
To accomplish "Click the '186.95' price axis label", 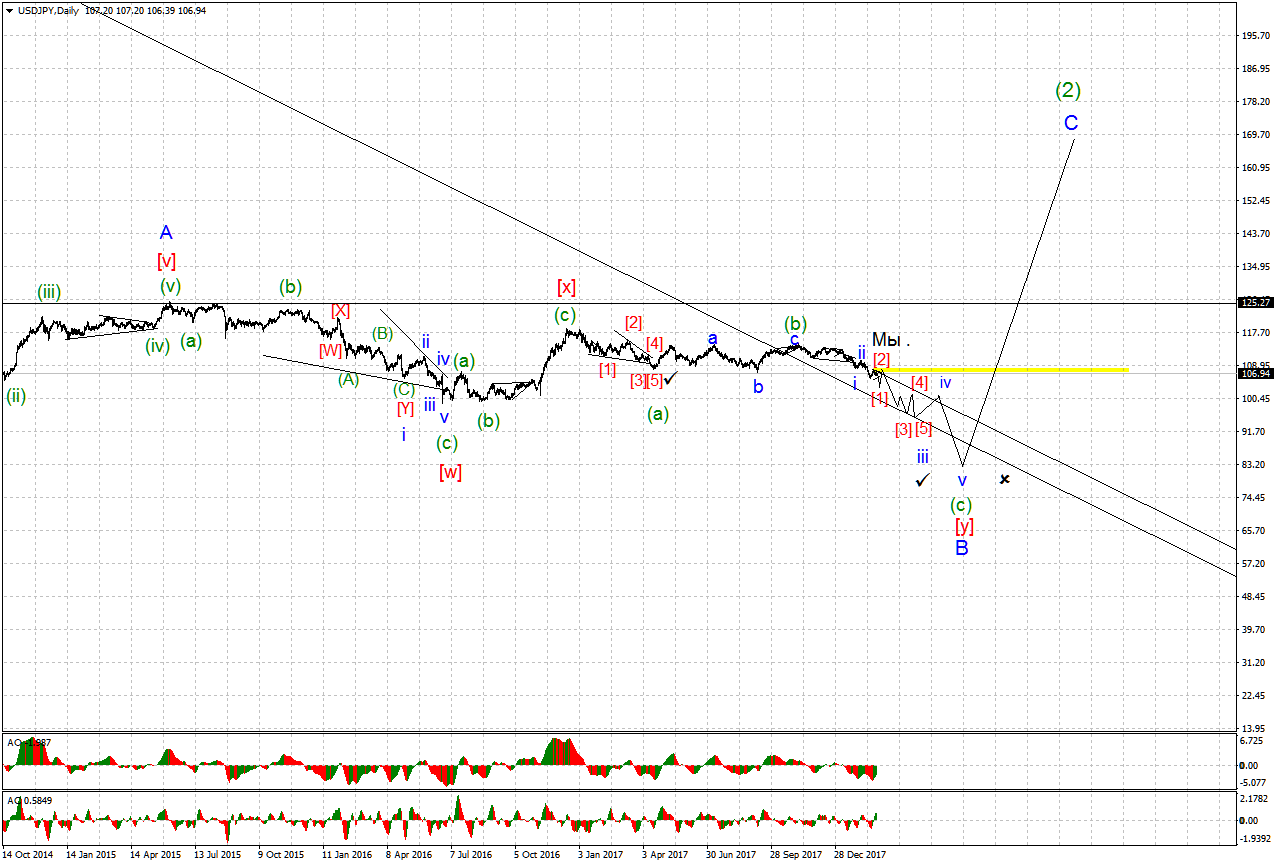I will (x=1255, y=68).
